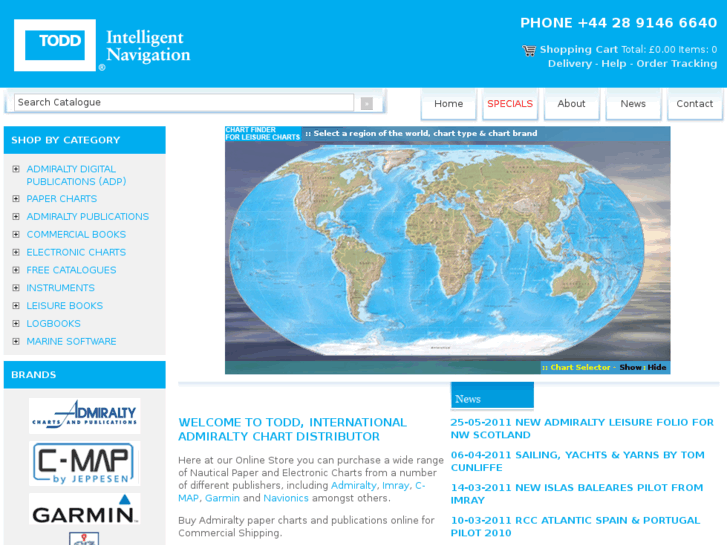Open the Delivery link
727x545 pixels.
pyautogui.click(x=570, y=64)
